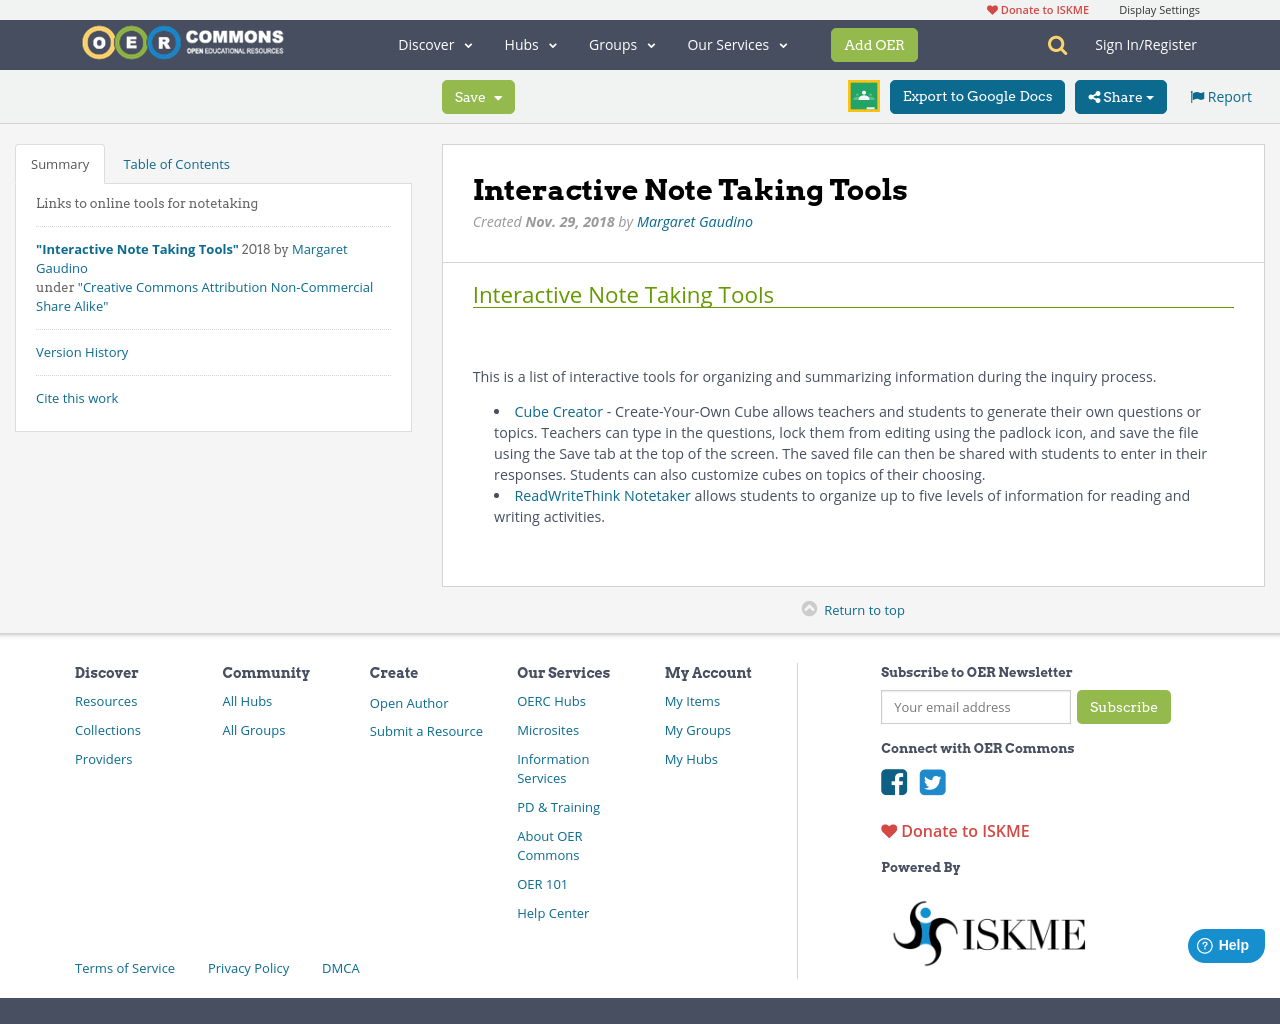Open the Facebook icon under Connect
Screen dimensions: 1280x1024
coord(894,783)
